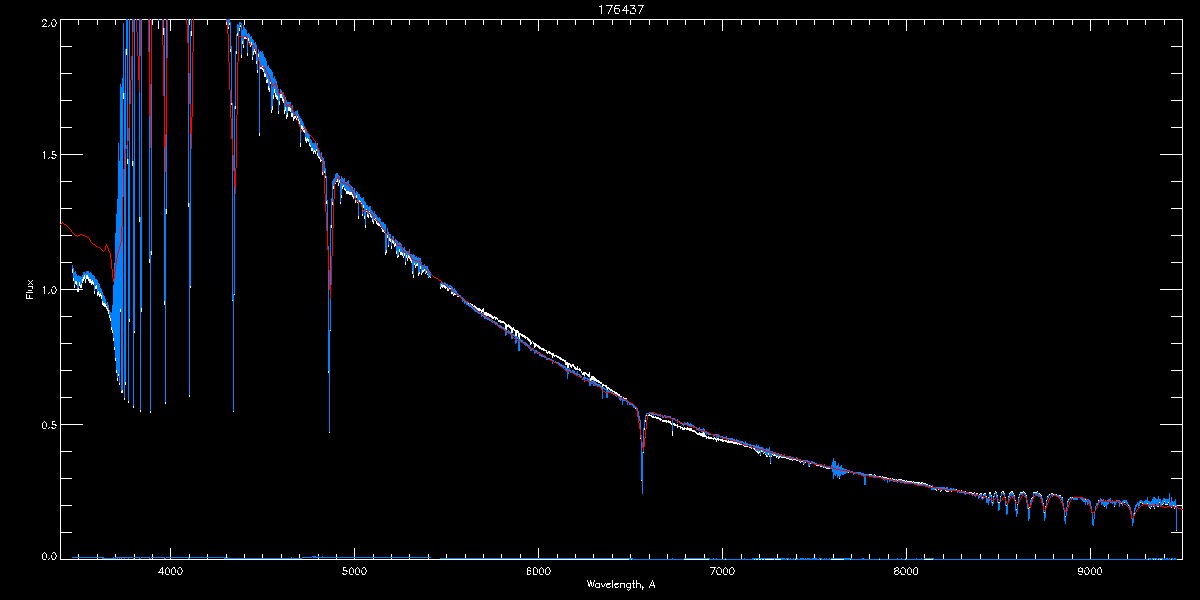Click the 5000 x-axis tick label
Viewport: 1200px width, 600px height.
354,572
